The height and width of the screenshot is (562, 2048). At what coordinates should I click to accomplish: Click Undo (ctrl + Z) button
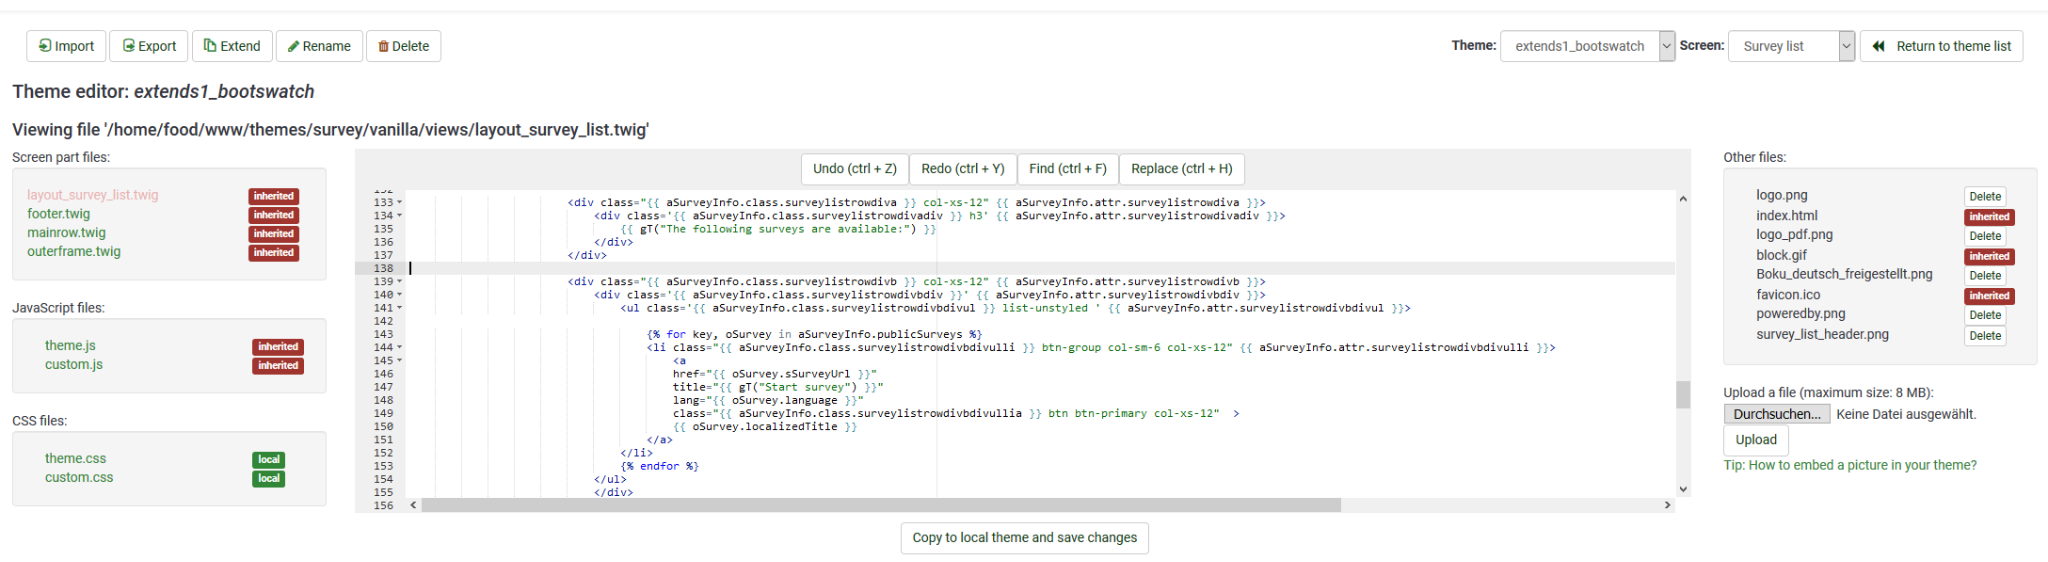coord(854,169)
